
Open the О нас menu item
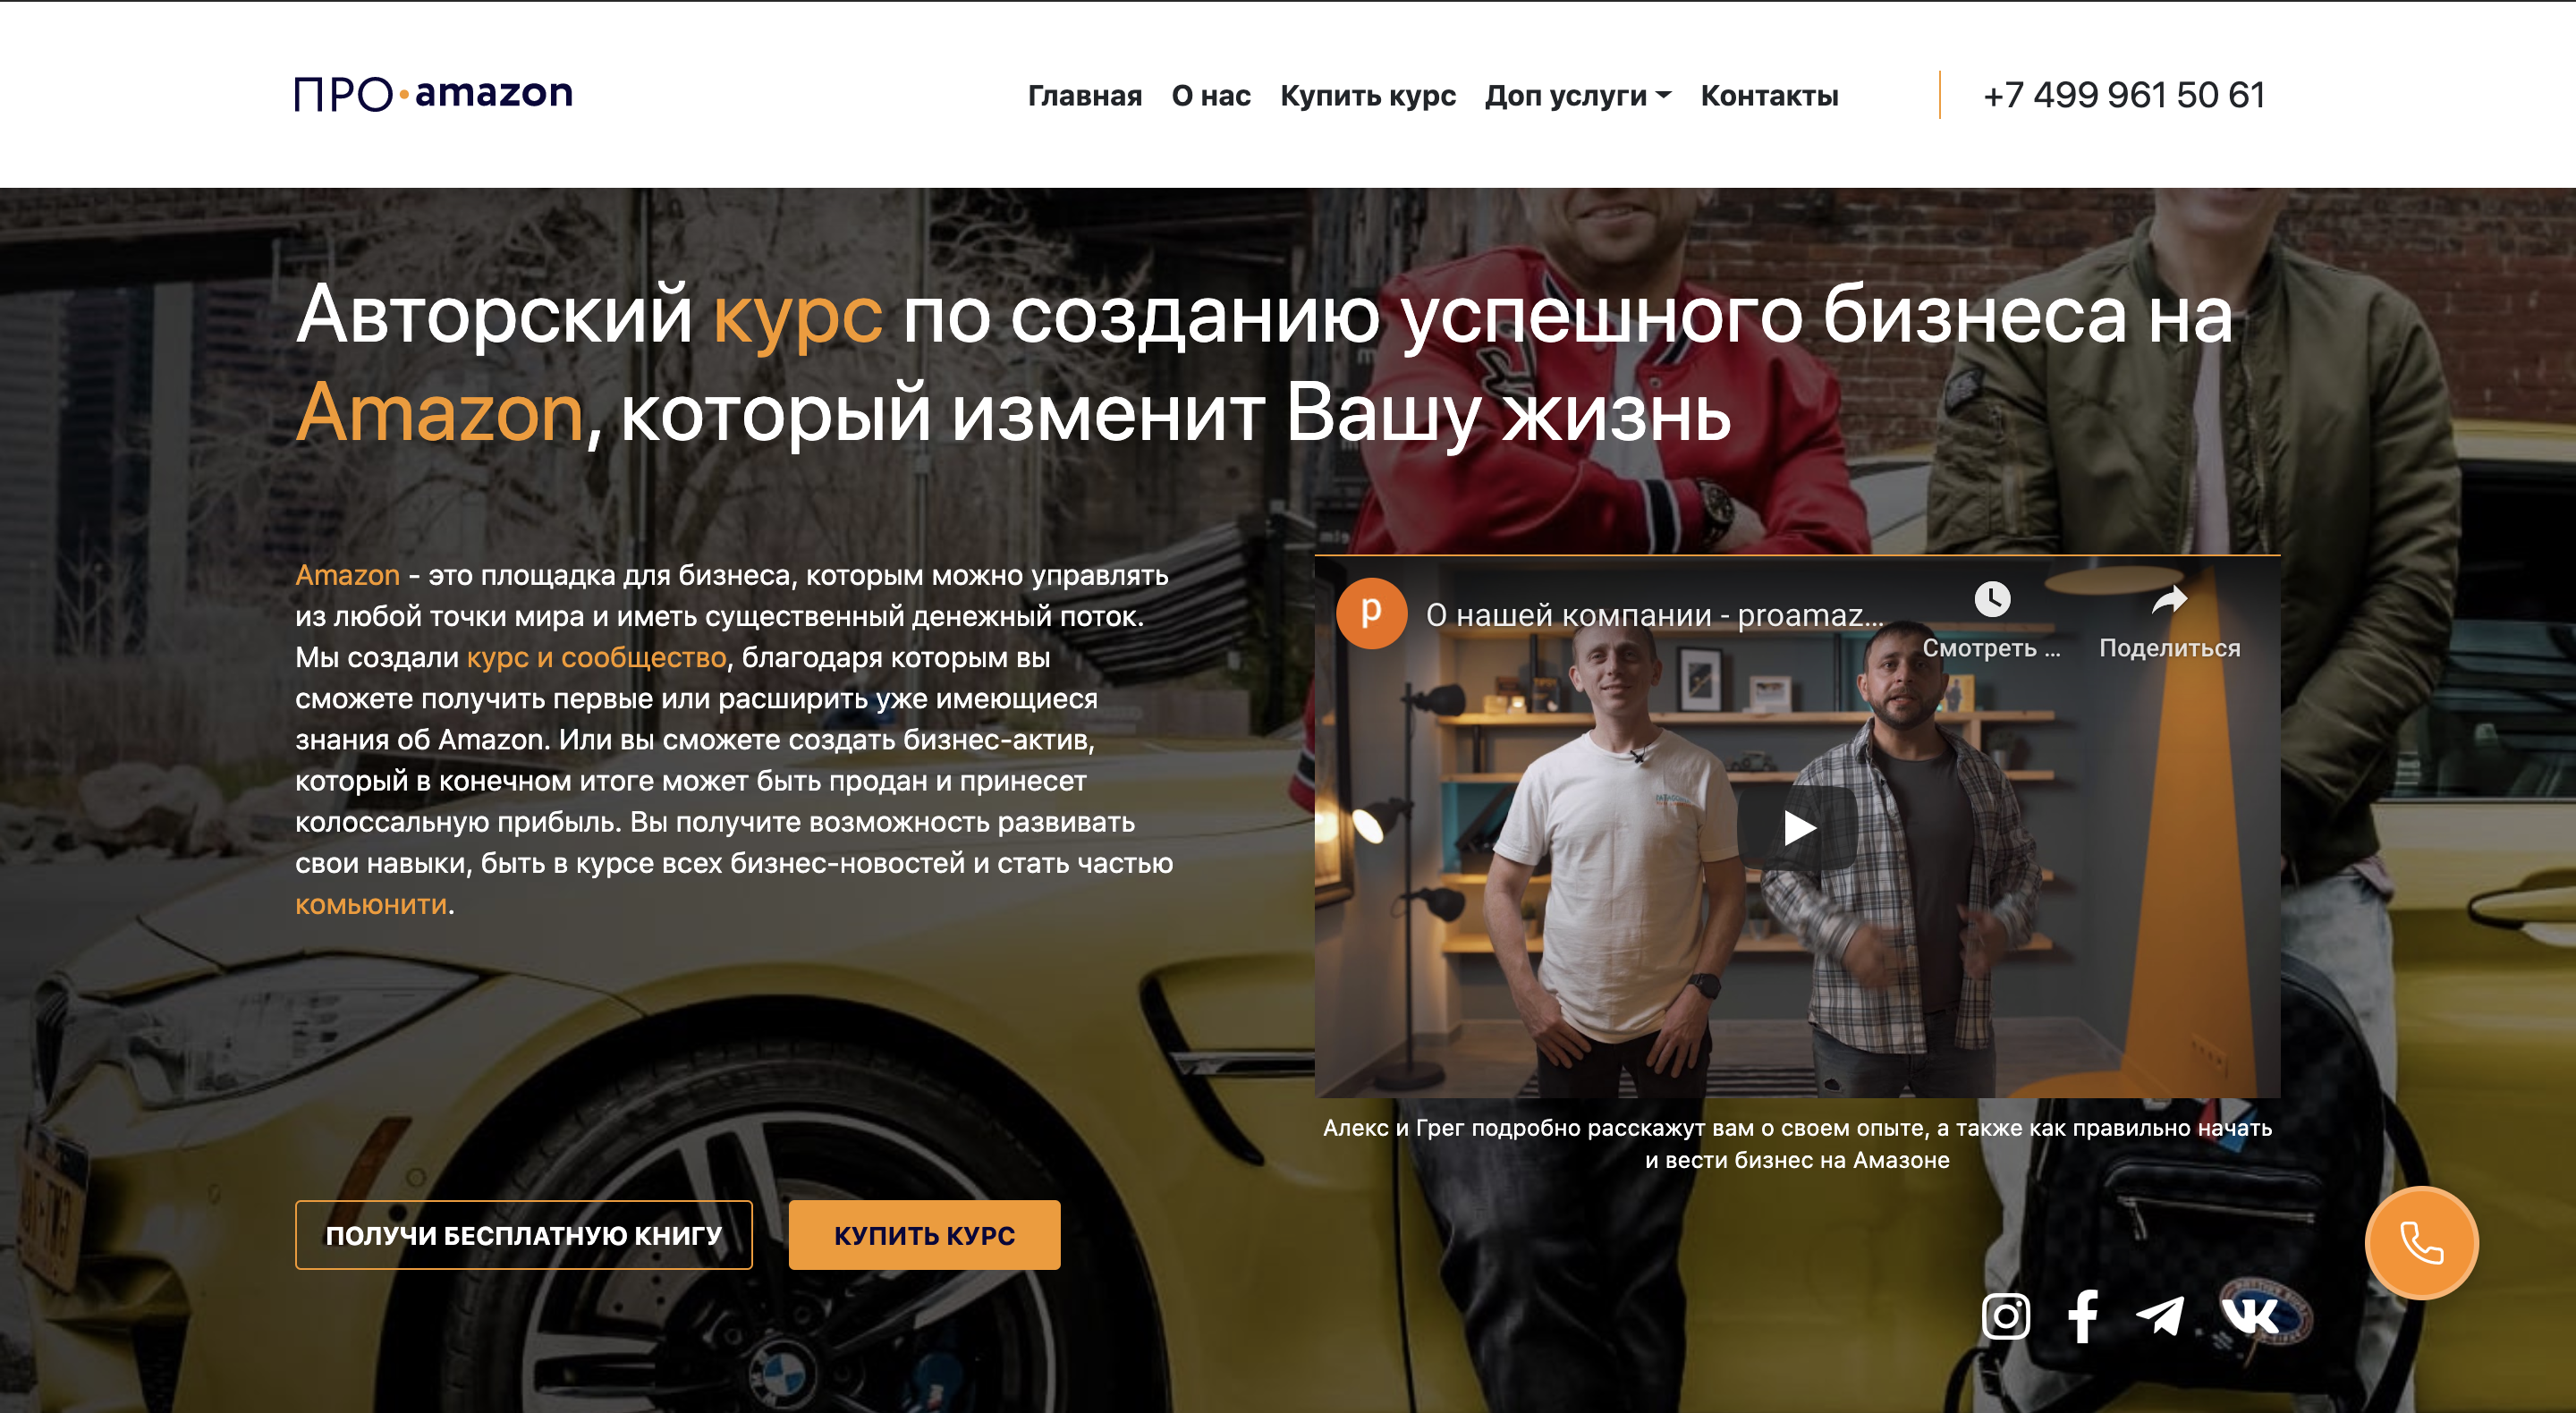point(1211,95)
